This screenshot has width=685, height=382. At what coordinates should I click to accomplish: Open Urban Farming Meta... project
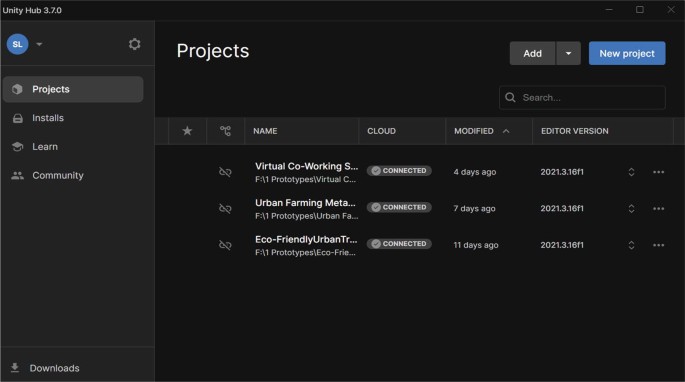click(305, 203)
